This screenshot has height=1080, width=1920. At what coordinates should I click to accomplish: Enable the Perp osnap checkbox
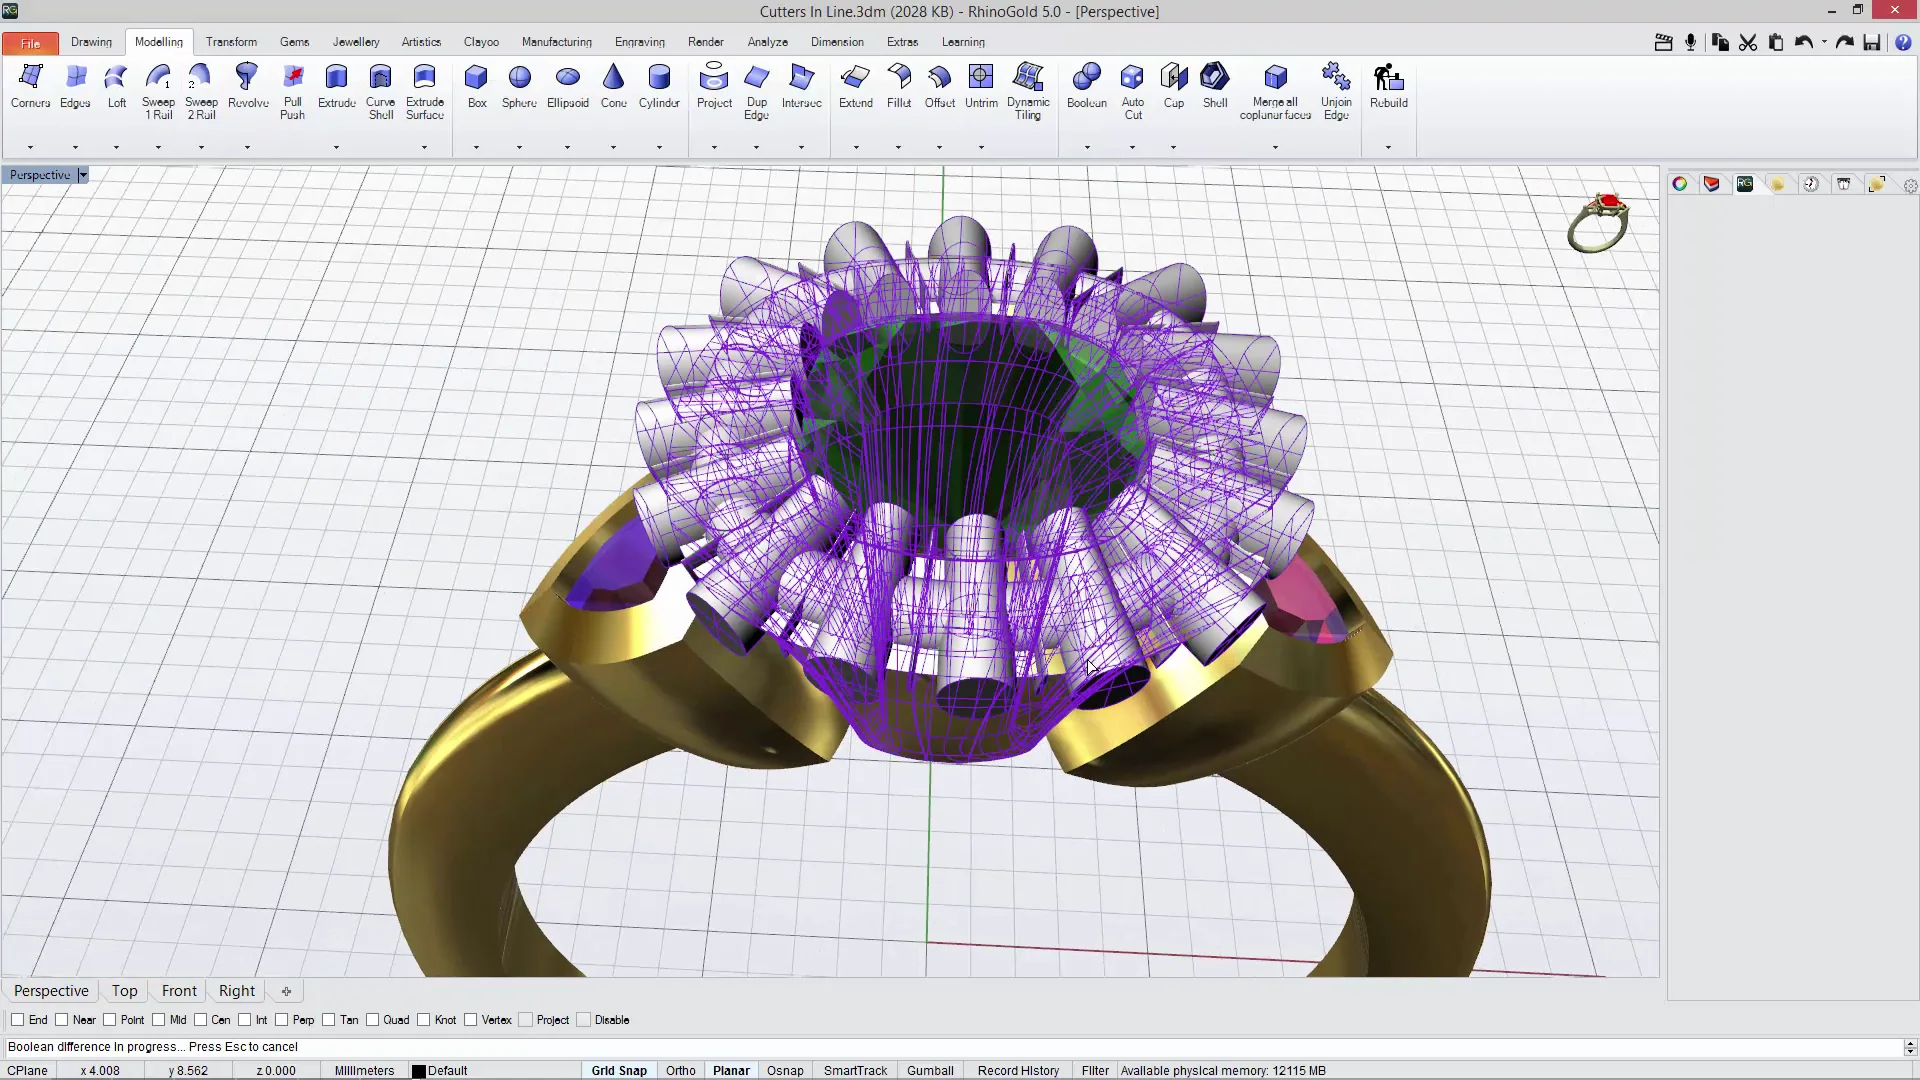[x=282, y=1020]
